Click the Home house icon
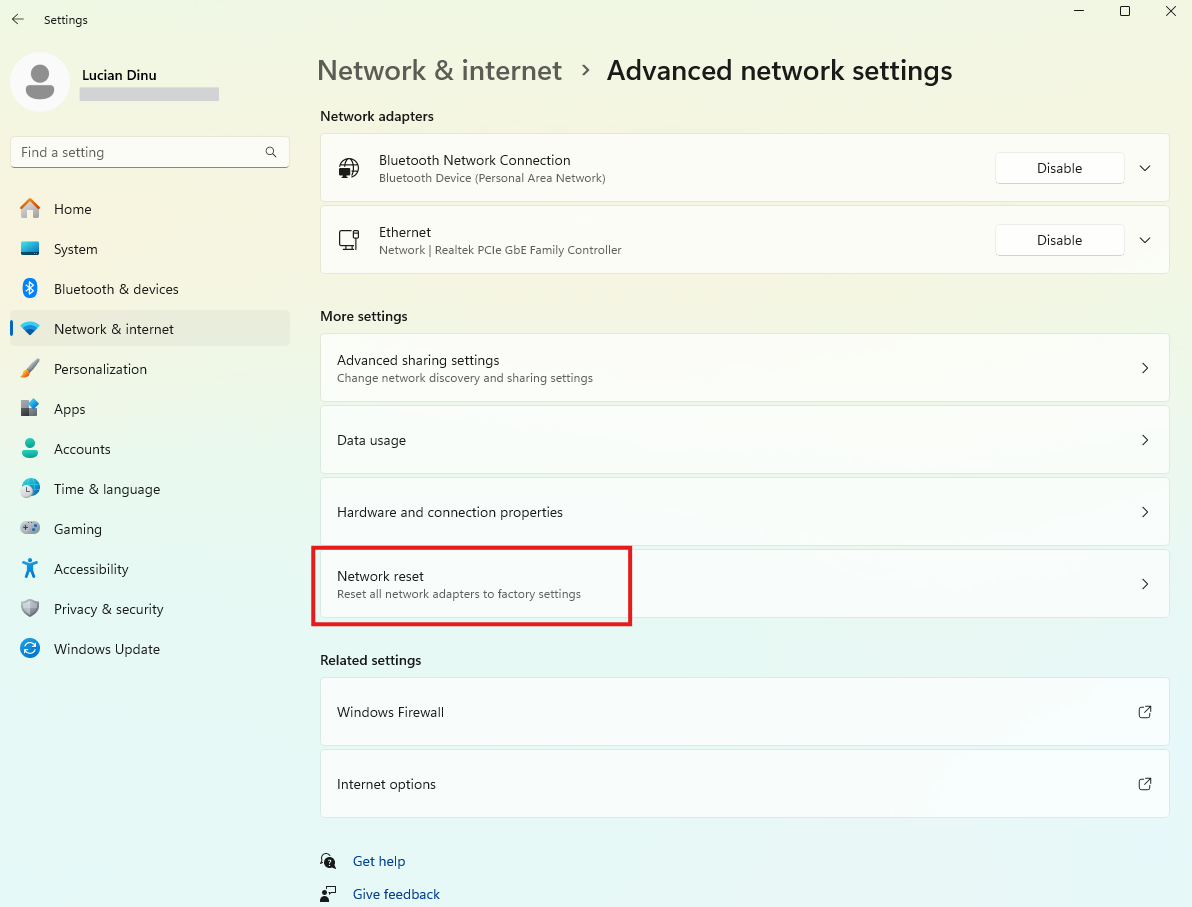 pyautogui.click(x=30, y=208)
